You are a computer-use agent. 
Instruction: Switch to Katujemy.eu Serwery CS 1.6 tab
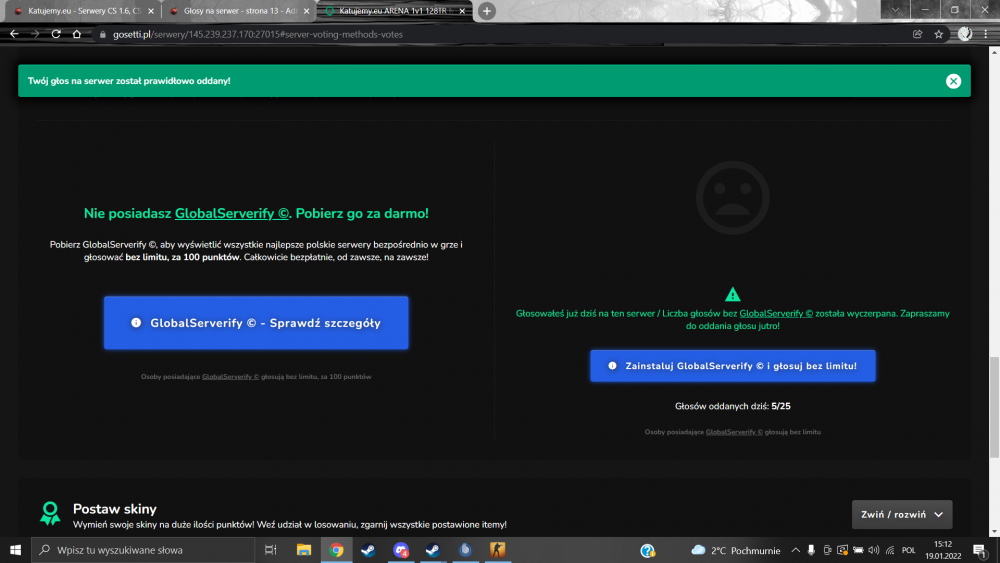click(82, 11)
